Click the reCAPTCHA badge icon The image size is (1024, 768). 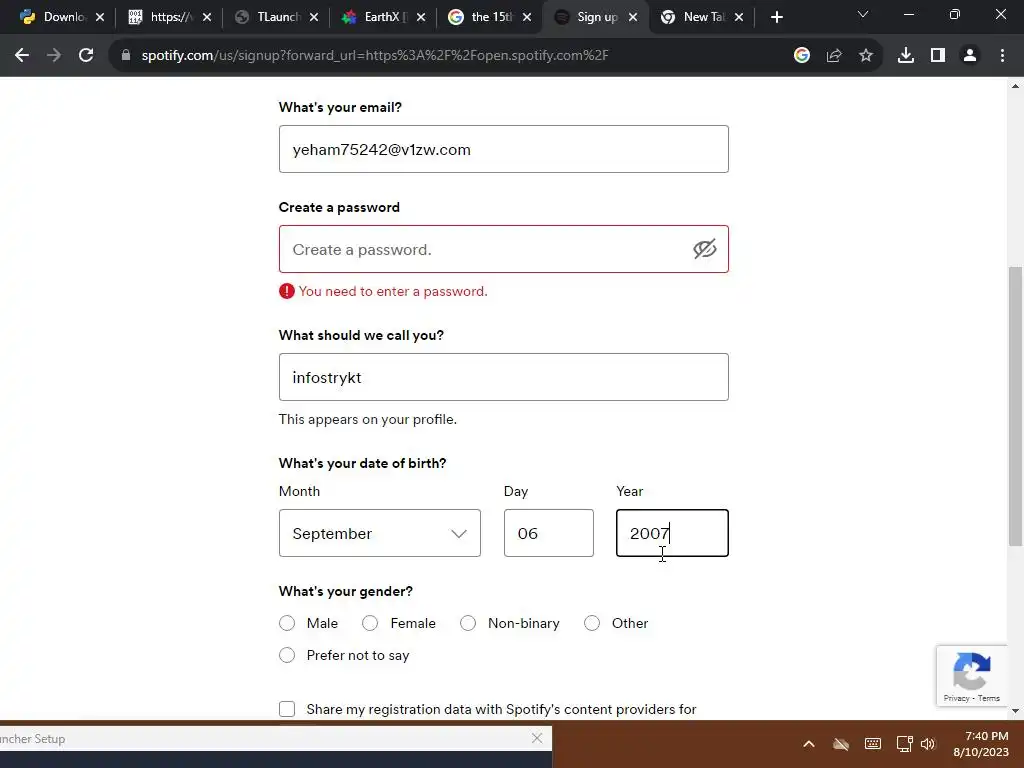[x=972, y=671]
